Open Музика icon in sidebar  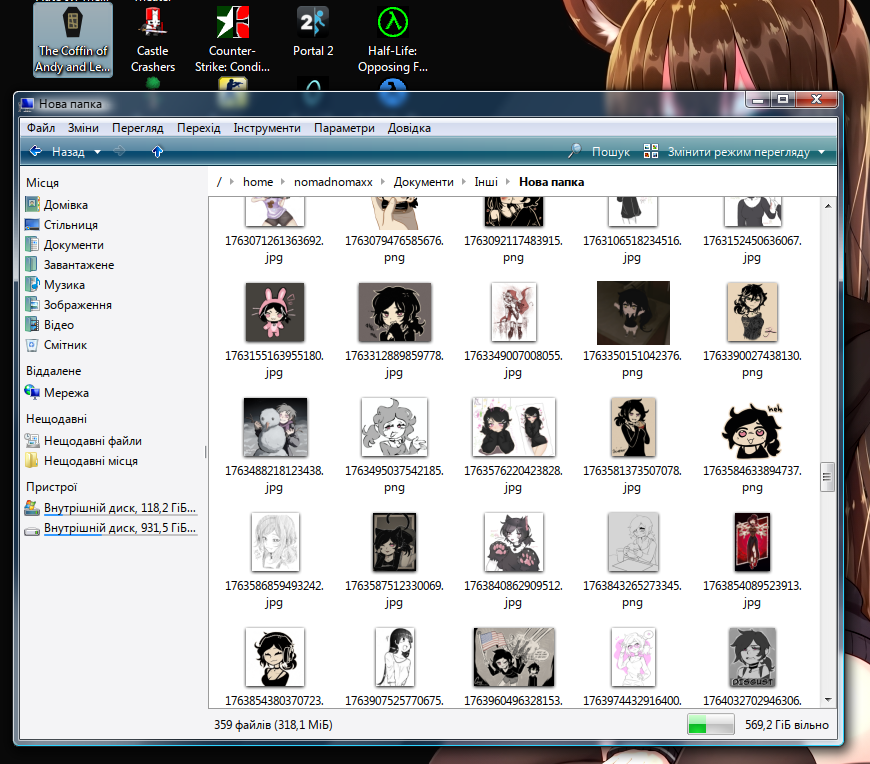pyautogui.click(x=32, y=284)
